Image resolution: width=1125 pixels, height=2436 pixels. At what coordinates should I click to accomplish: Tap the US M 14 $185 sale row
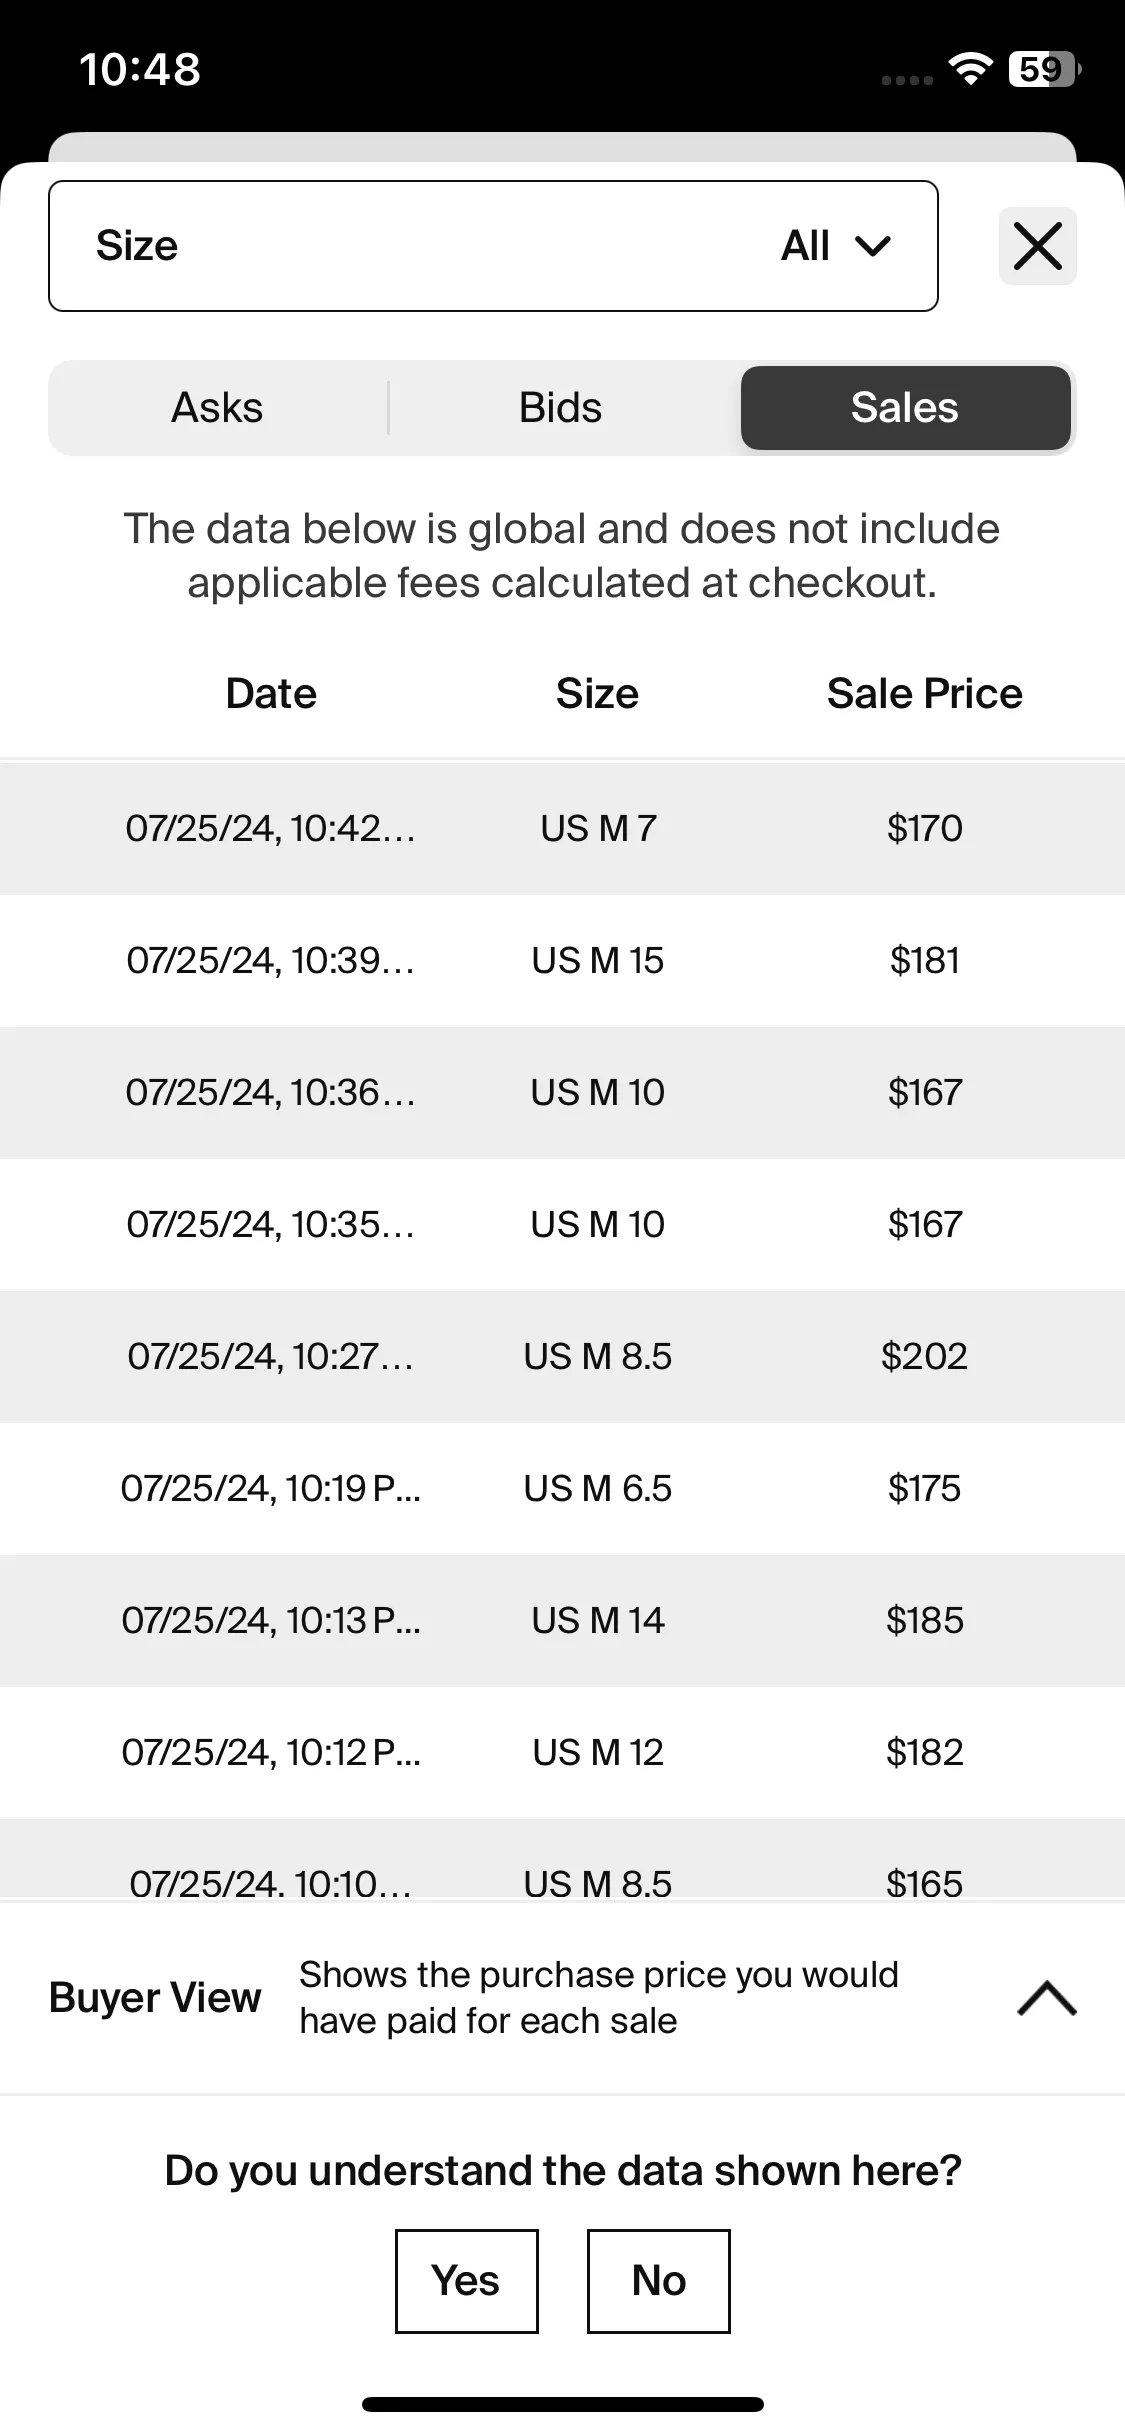[562, 1621]
